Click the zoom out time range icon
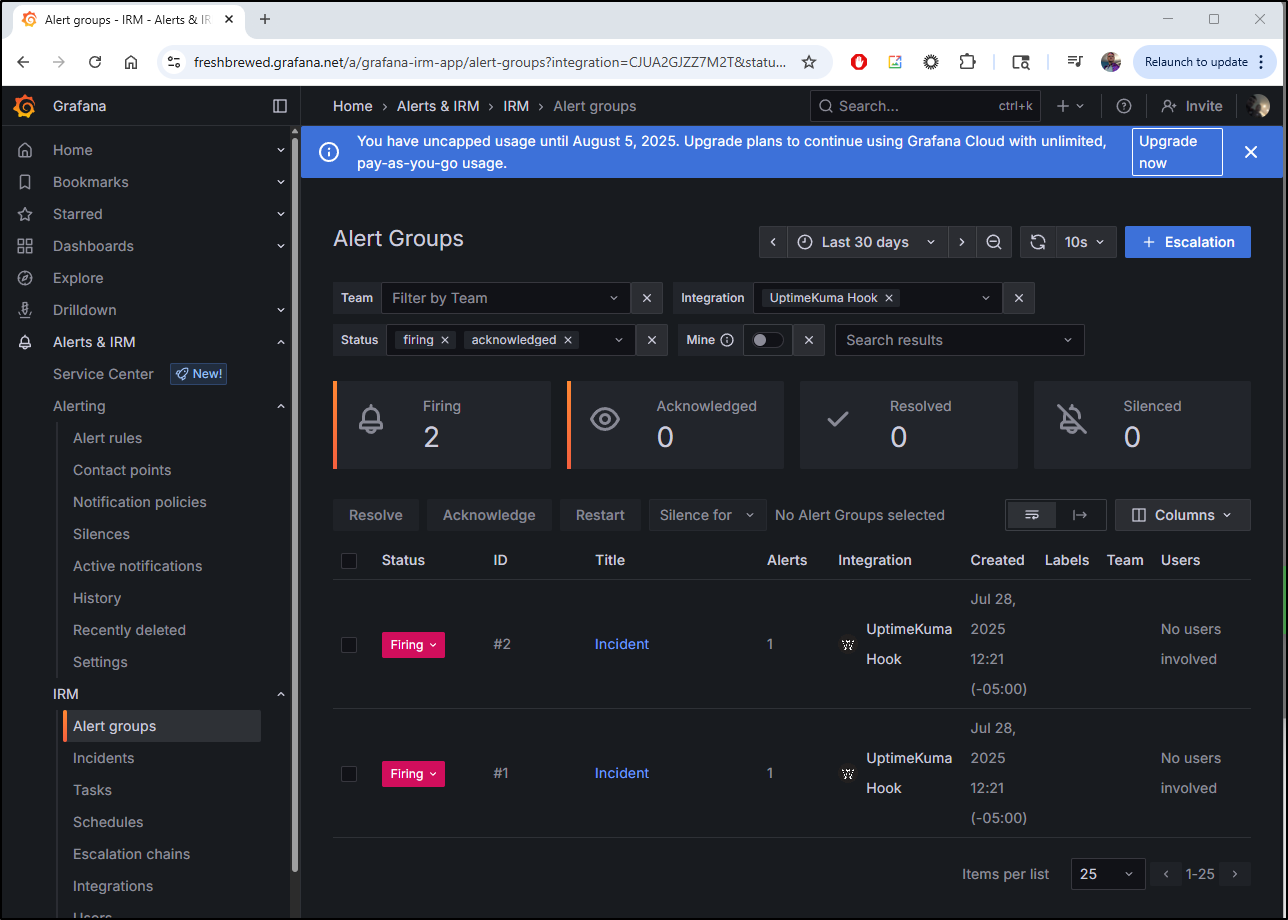This screenshot has width=1288, height=920. 994,242
